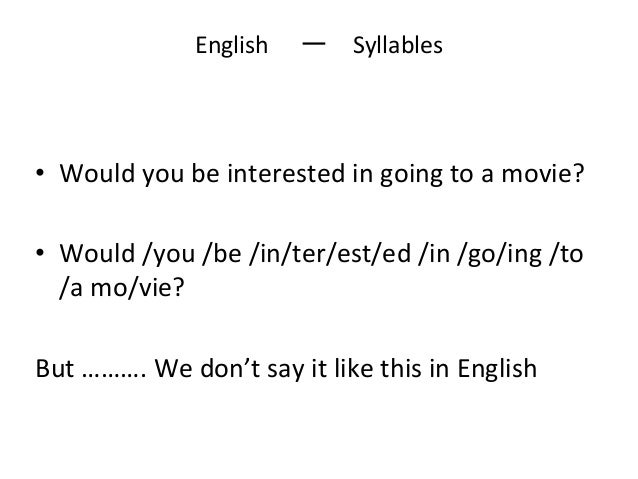
Task: Click the word But in bottom line
Action: click(x=55, y=368)
